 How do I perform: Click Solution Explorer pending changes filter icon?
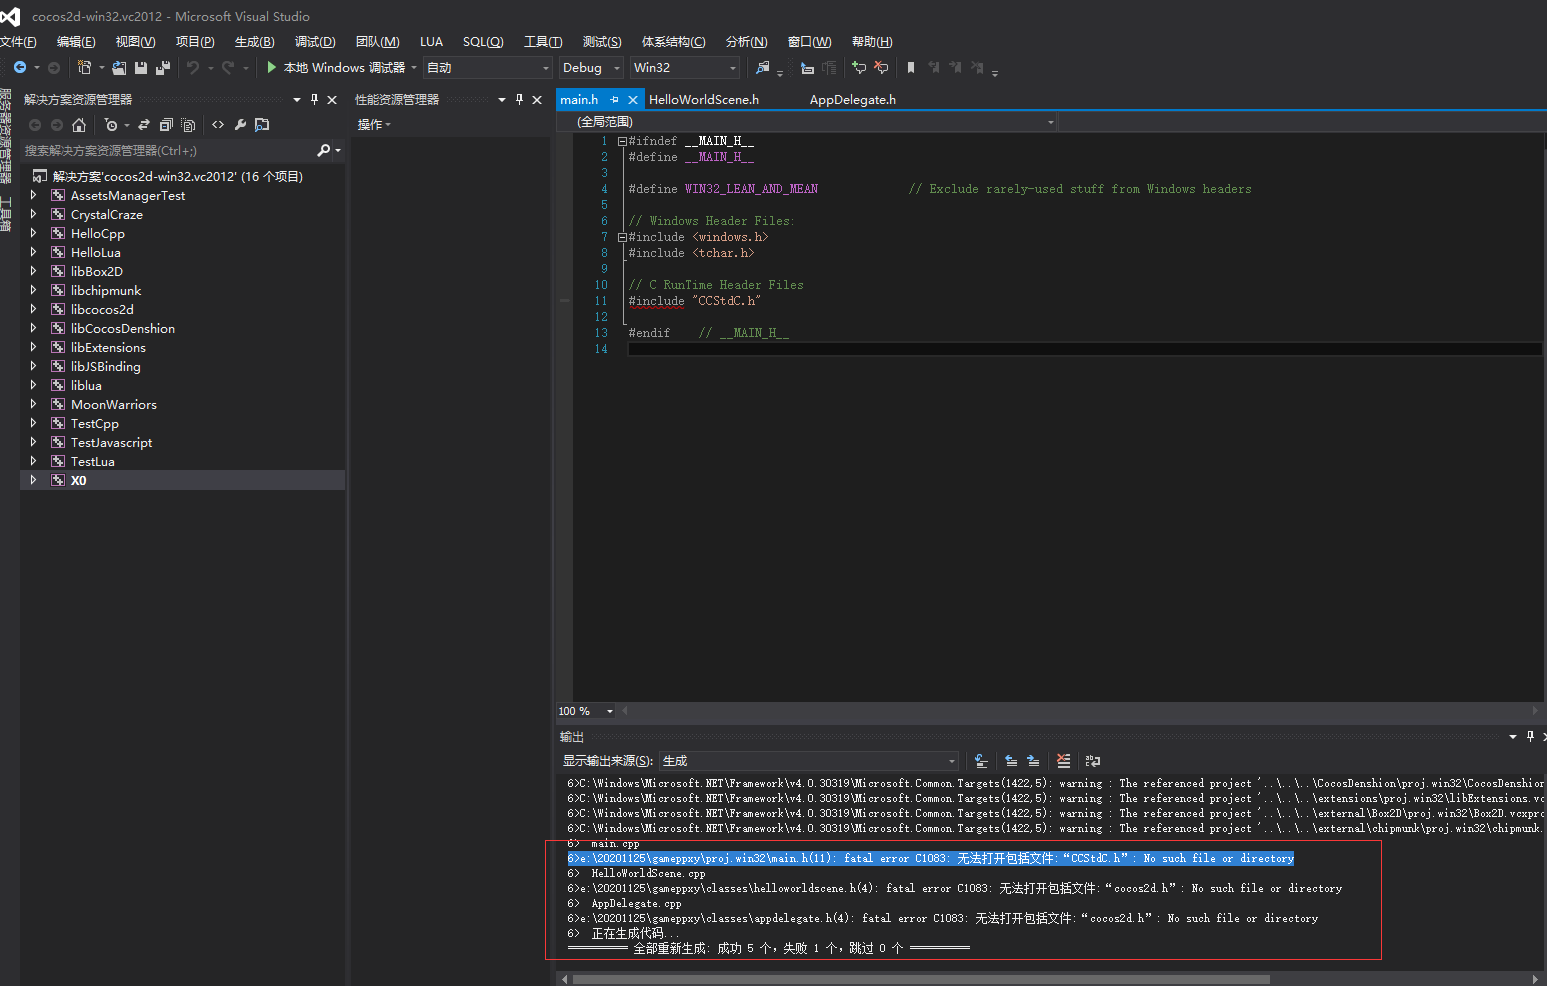[x=111, y=125]
